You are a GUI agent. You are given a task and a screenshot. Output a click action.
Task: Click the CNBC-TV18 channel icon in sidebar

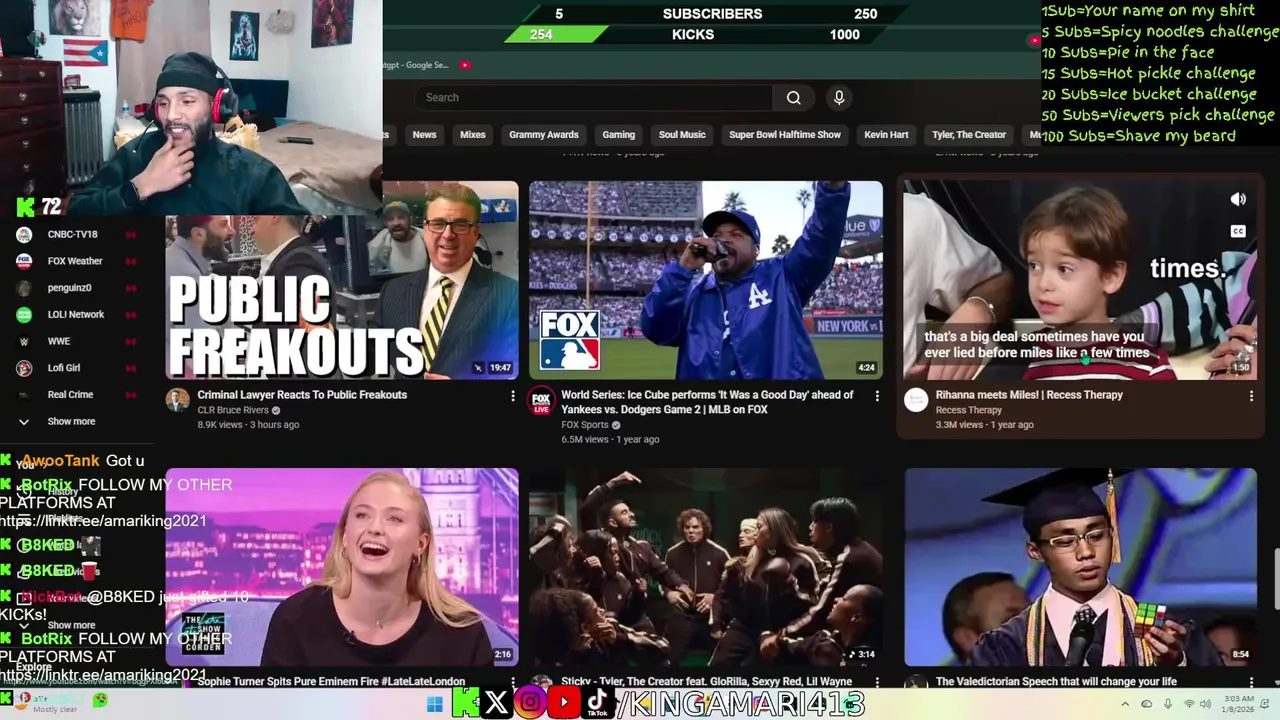[24, 234]
